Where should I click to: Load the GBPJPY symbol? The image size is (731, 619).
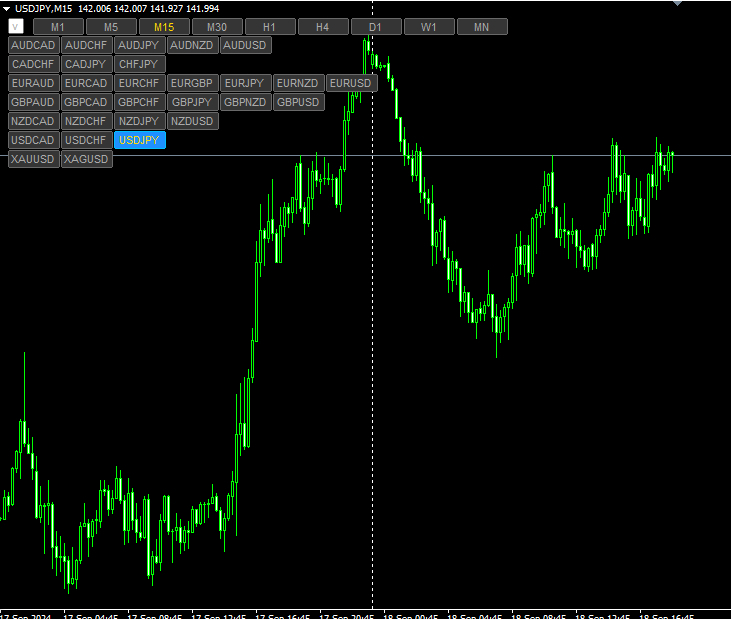point(192,102)
